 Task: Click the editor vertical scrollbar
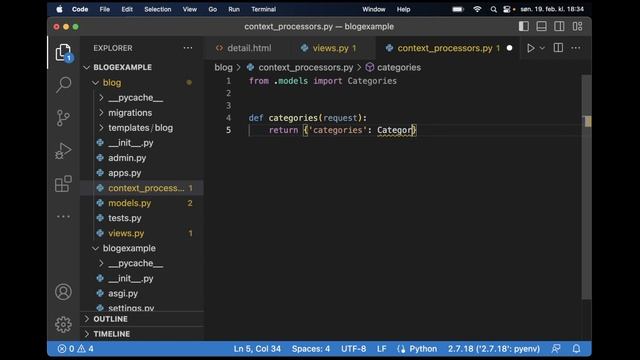[x=587, y=188]
